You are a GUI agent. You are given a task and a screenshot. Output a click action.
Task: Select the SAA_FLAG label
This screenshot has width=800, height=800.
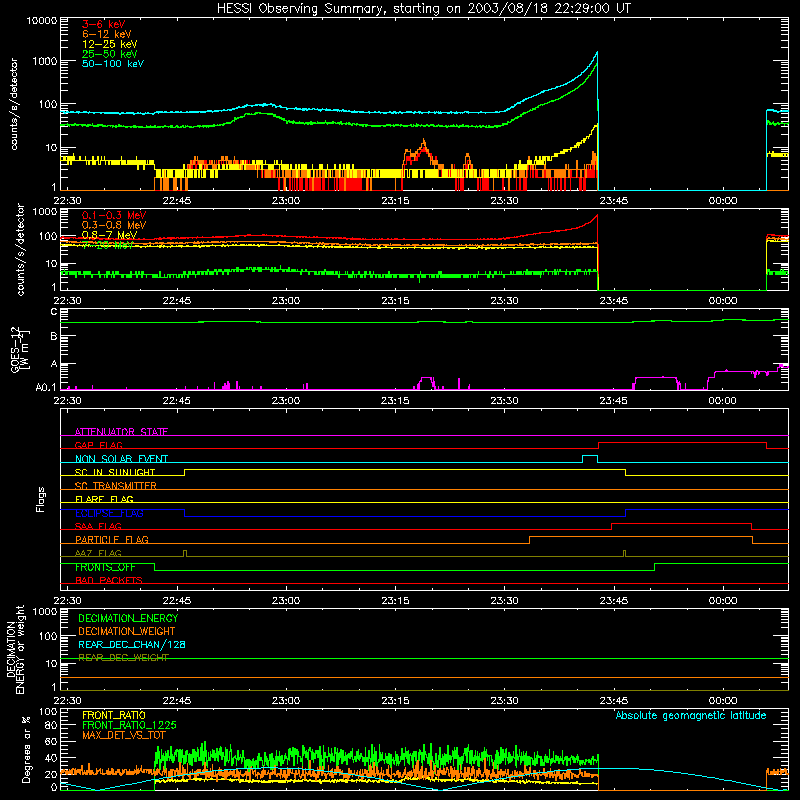98,526
